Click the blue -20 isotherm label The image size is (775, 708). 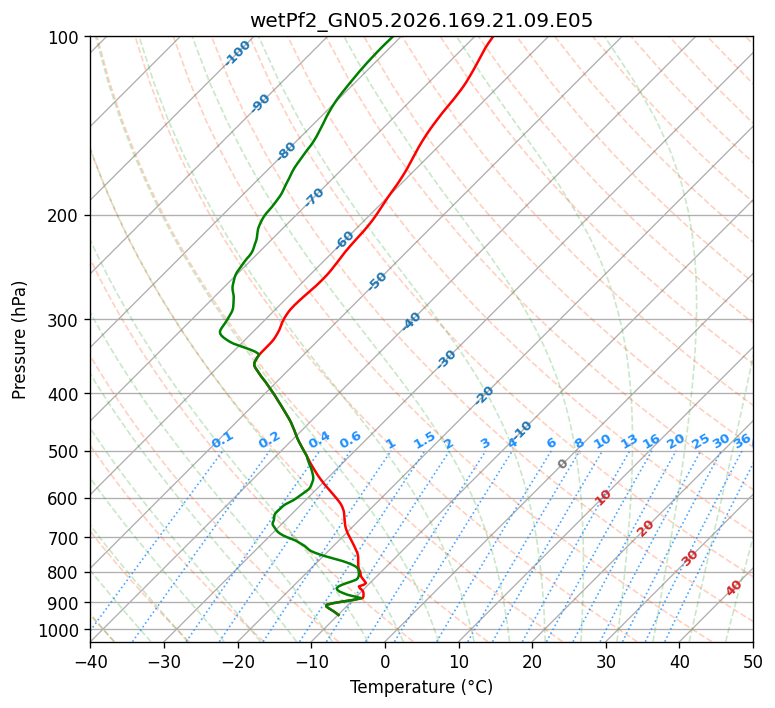point(484,395)
